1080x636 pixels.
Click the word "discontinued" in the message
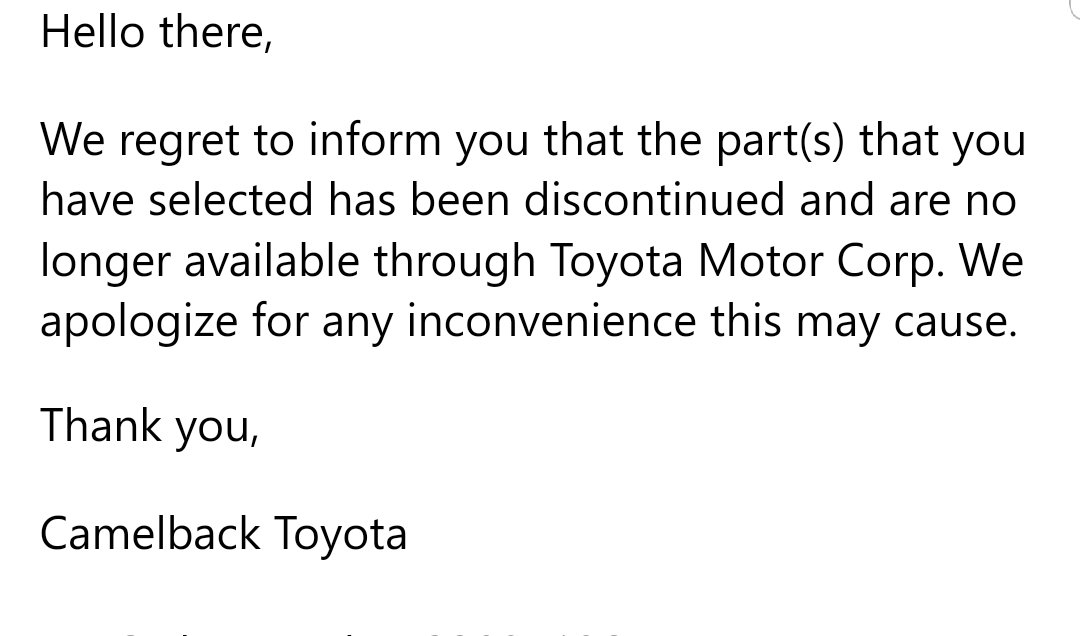point(654,201)
